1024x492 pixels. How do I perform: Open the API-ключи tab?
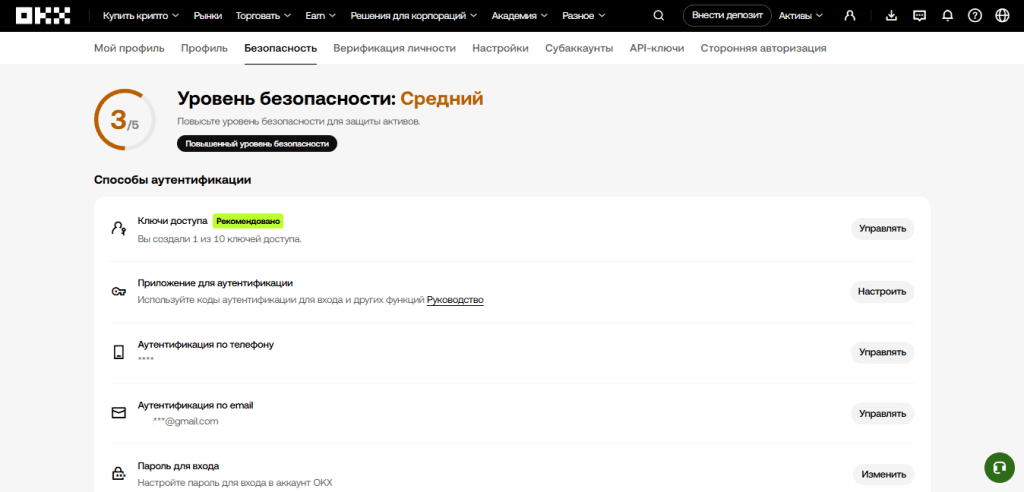tap(657, 48)
